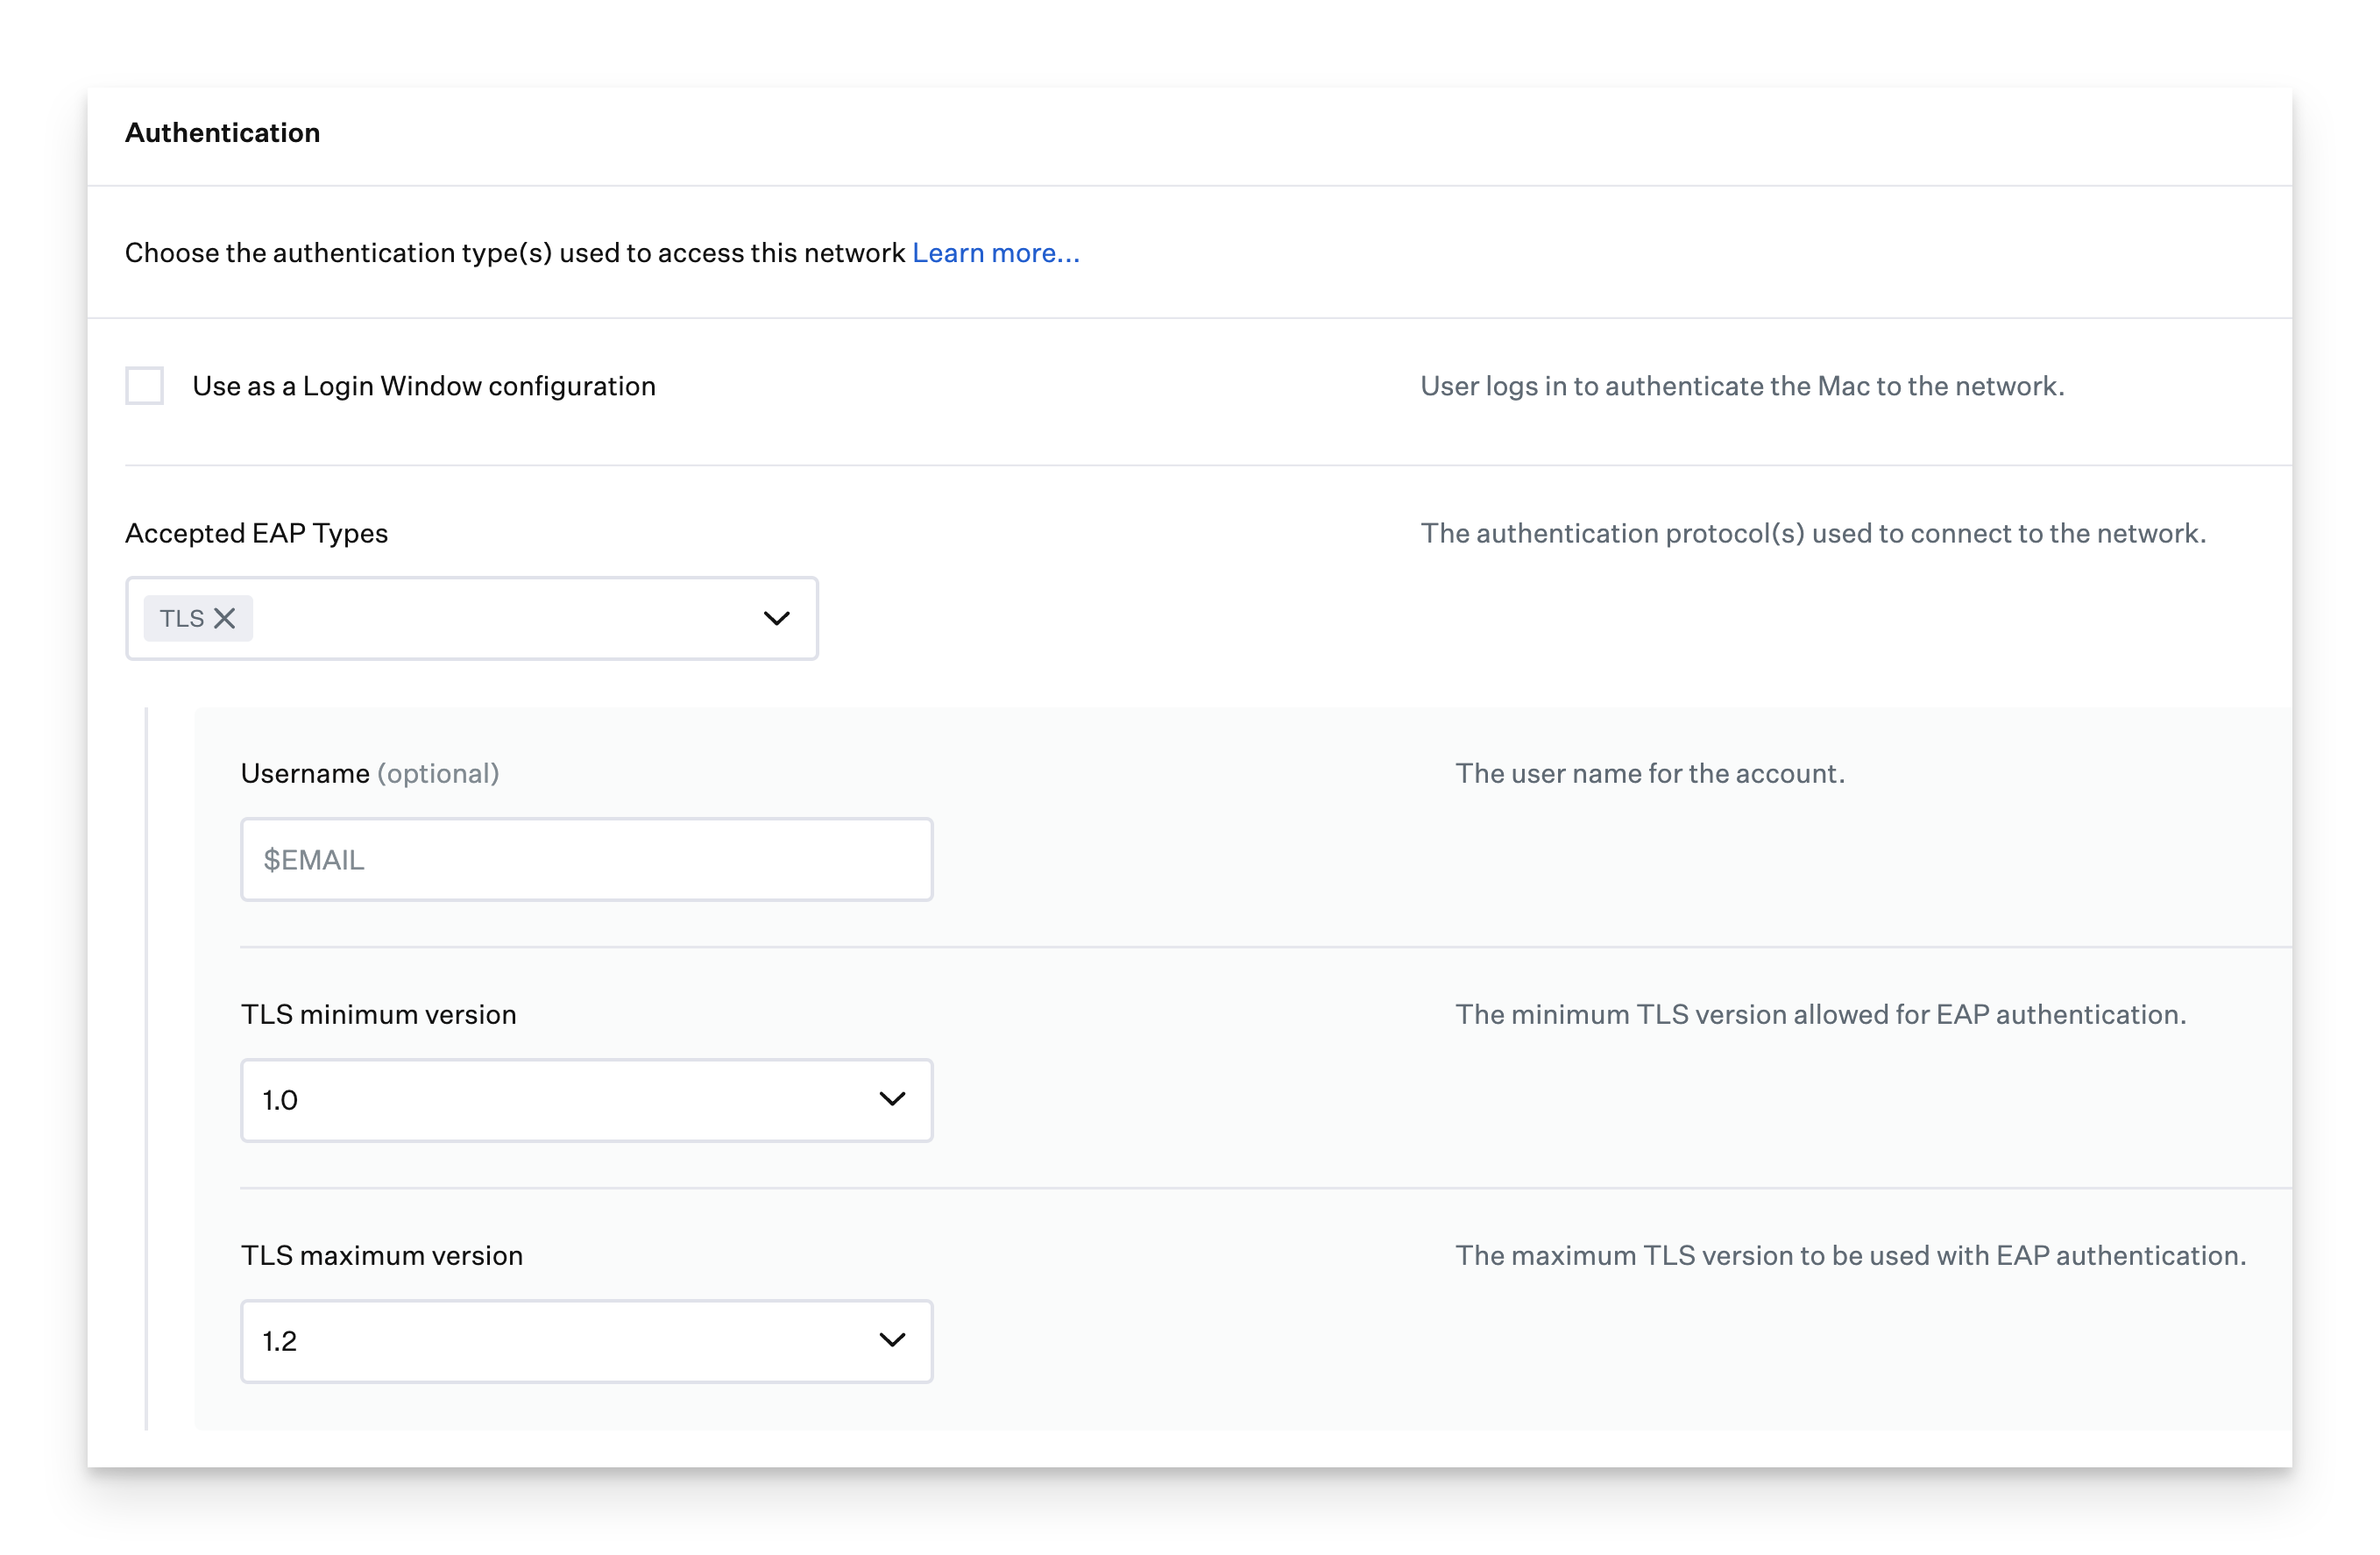Click the "Use as a Login Window configuration" label
Image resolution: width=2380 pixels, height=1555 pixels.
click(x=424, y=387)
